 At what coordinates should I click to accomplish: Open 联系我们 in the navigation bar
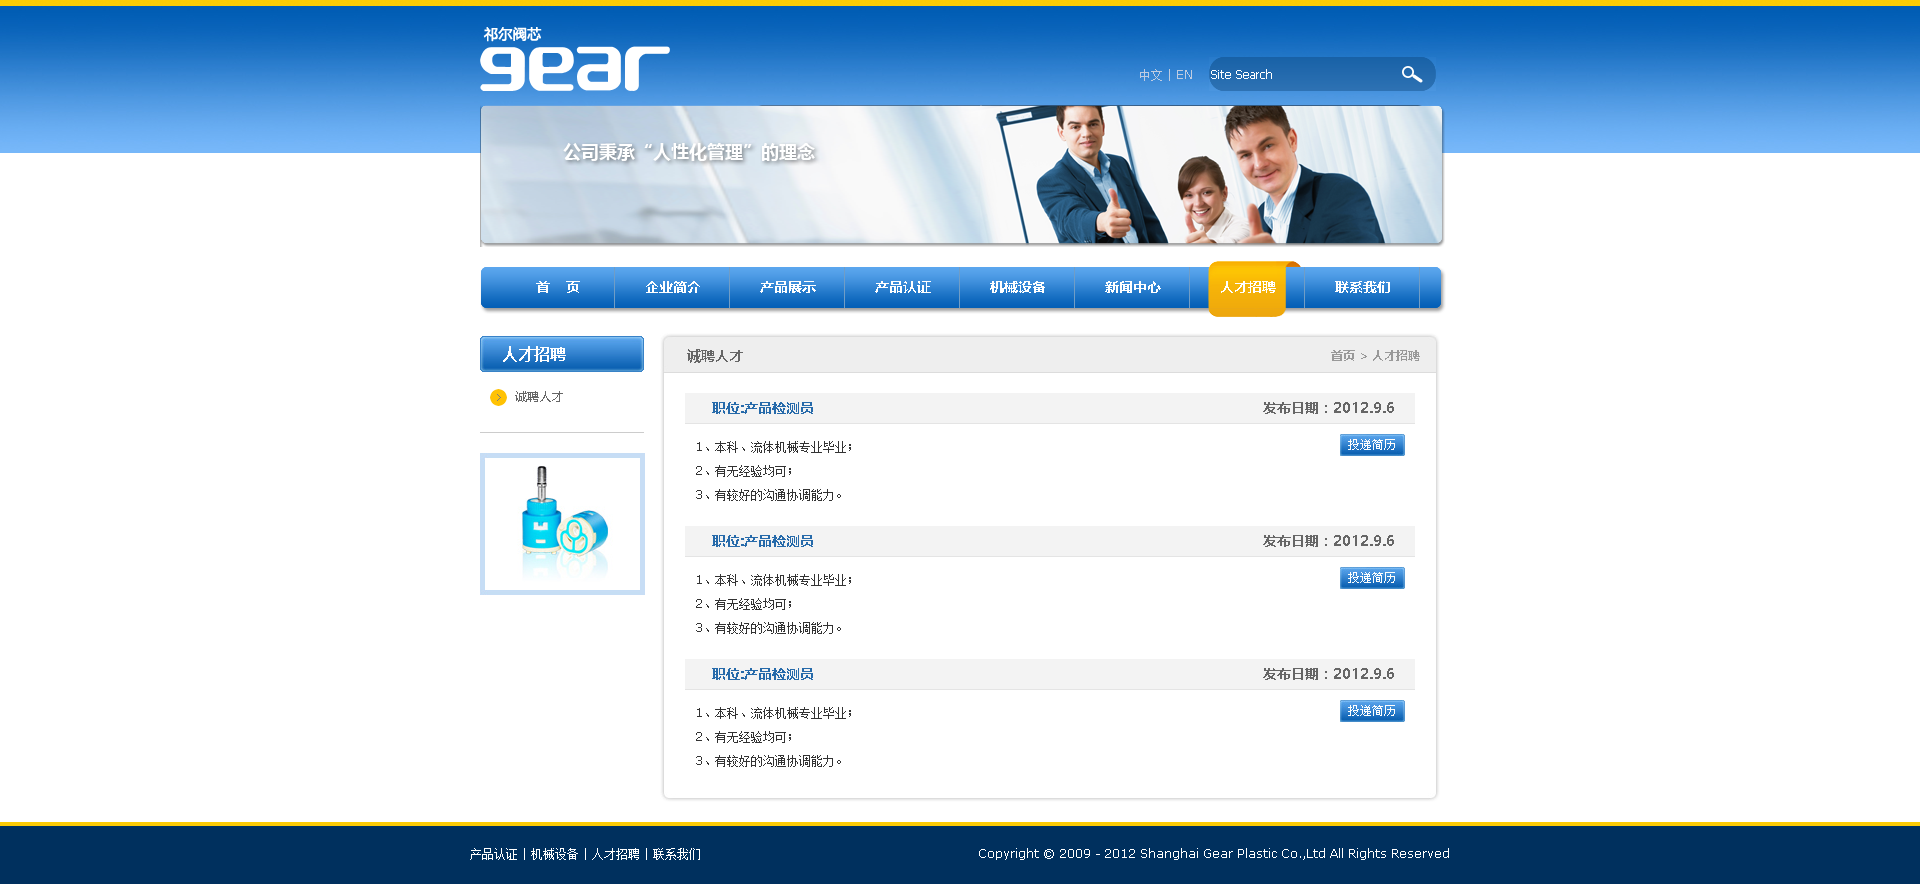1362,288
